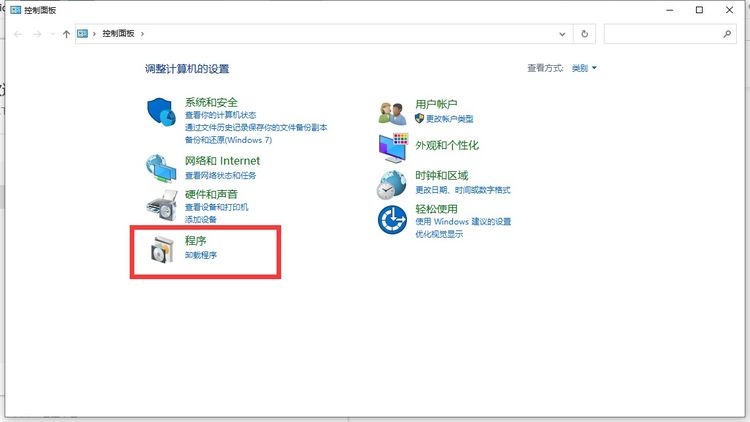Image resolution: width=750 pixels, height=422 pixels.
Task: Click the 时钟和区域 clock globe icon
Action: click(392, 183)
